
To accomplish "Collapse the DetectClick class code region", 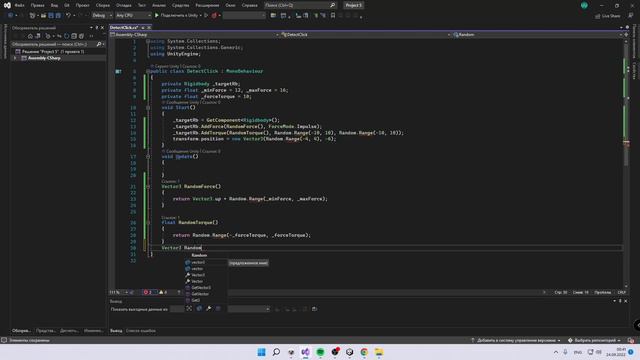I will point(148,71).
